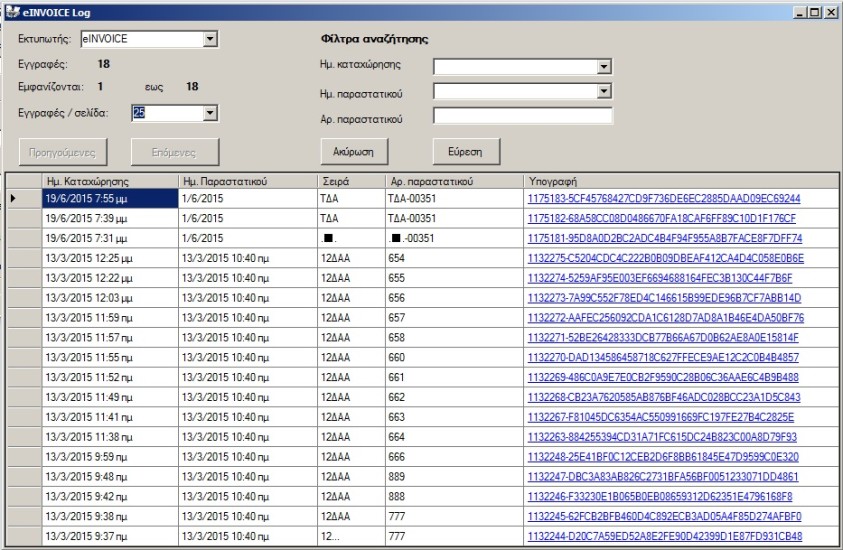Image resolution: width=843 pixels, height=550 pixels.
Task: Select the cell 19/6/2015 7:55 μμ
Action: coord(110,198)
